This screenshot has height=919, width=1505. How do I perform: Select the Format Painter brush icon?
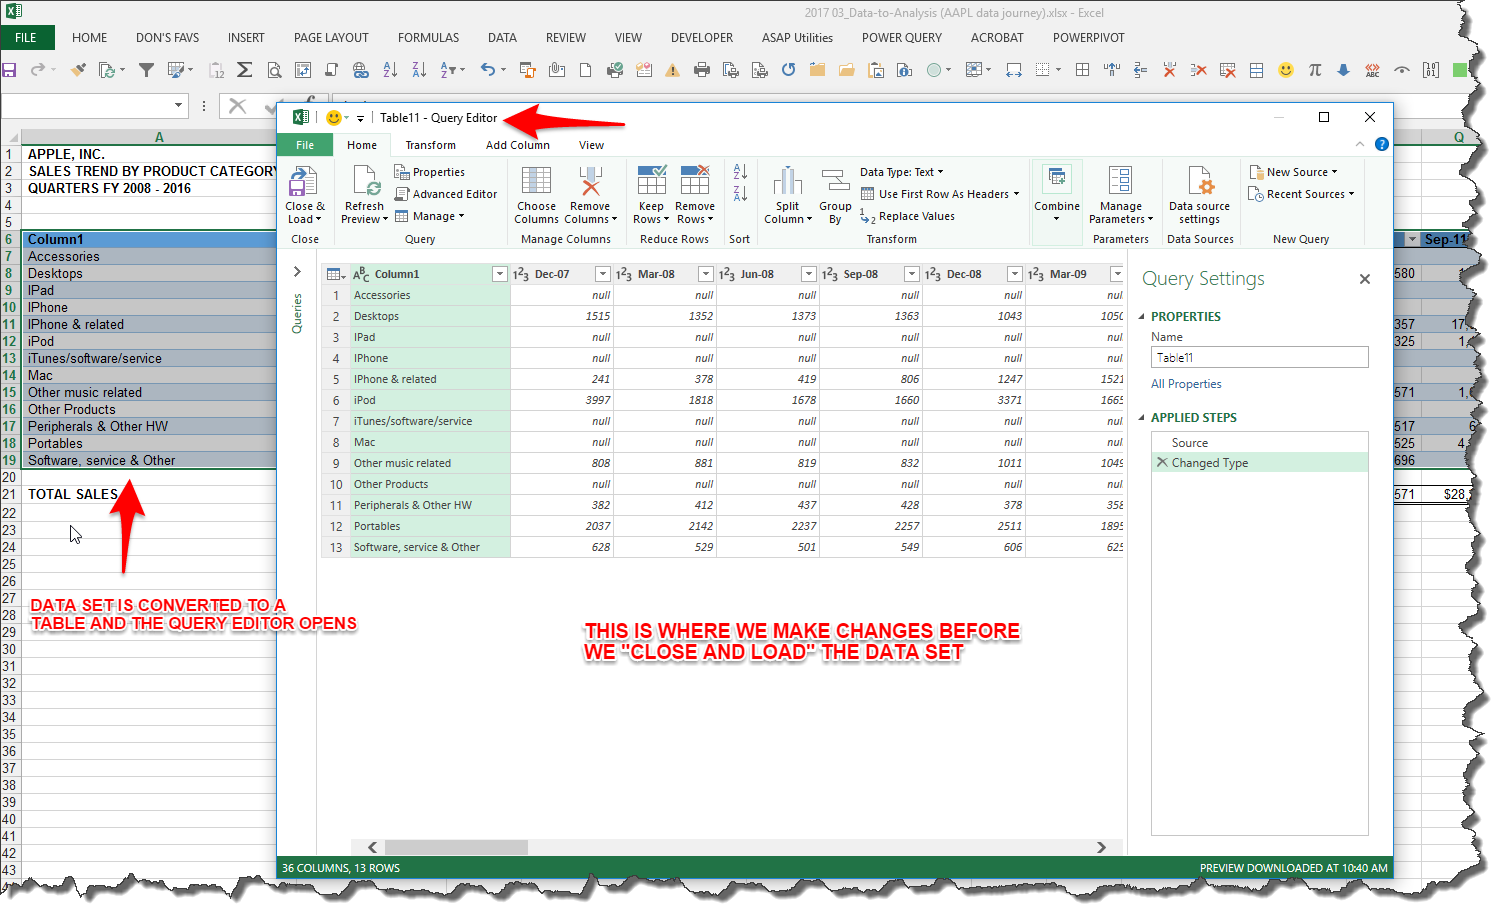point(78,70)
